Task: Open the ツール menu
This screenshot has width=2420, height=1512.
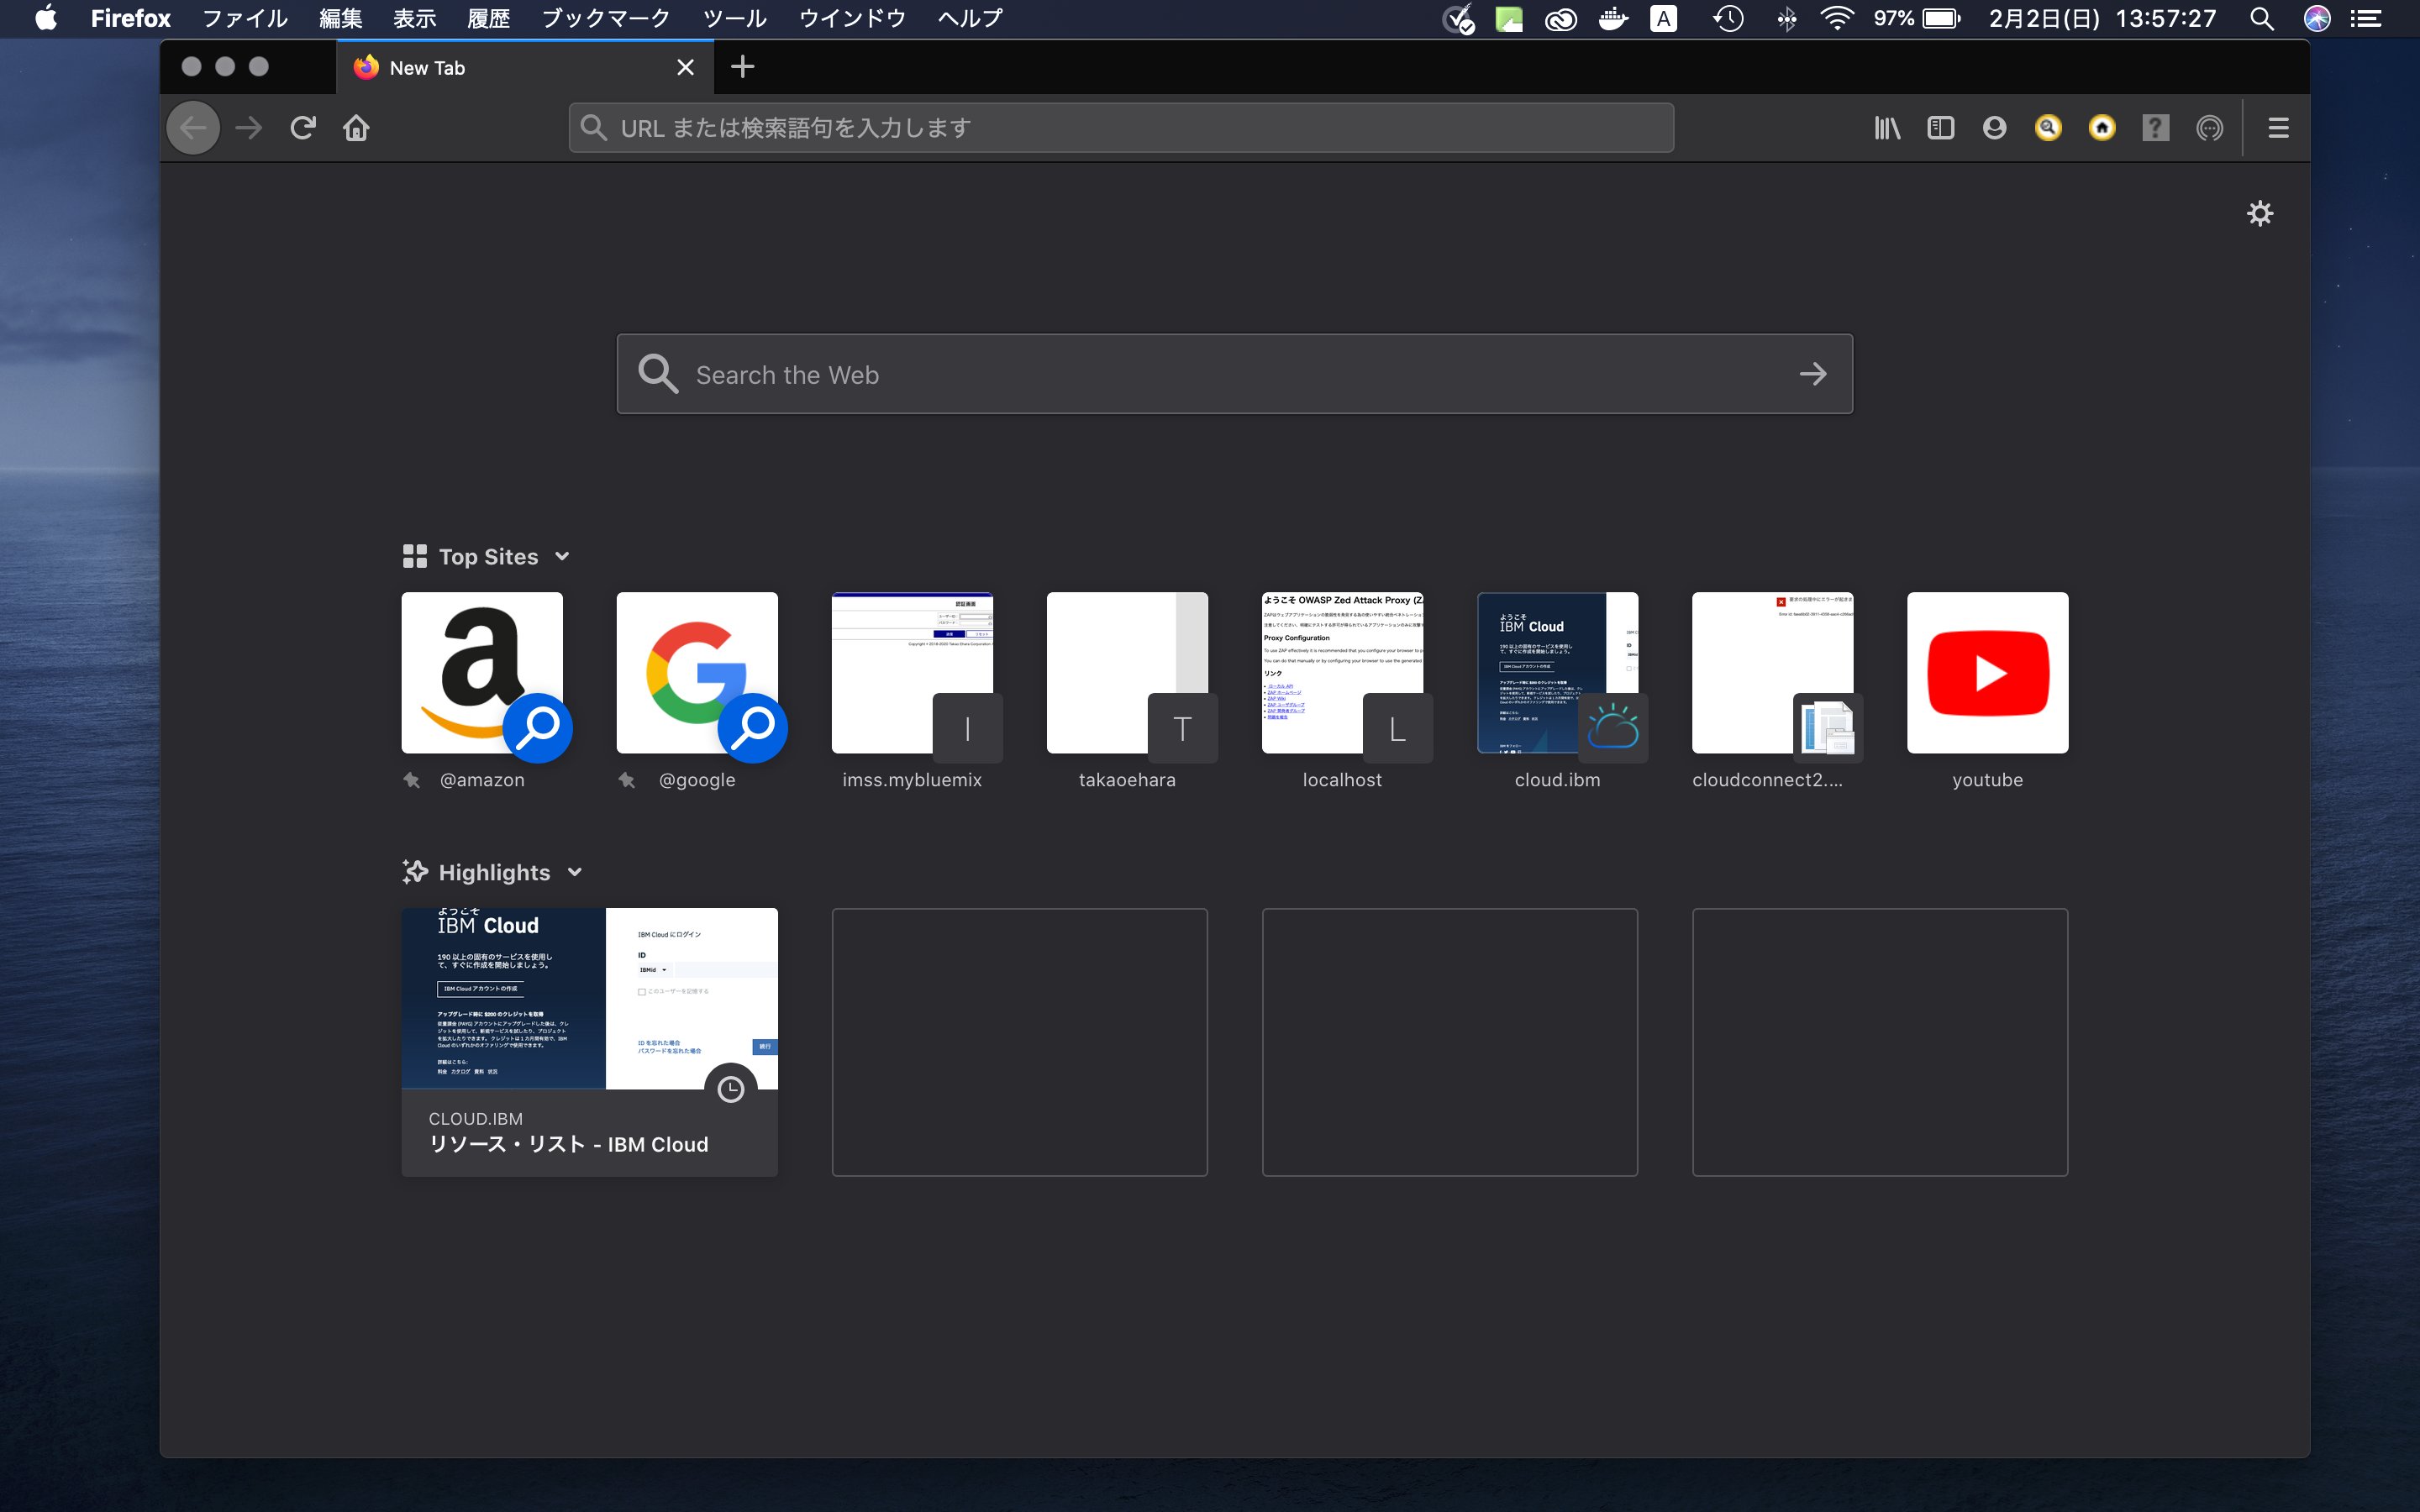Action: [735, 18]
